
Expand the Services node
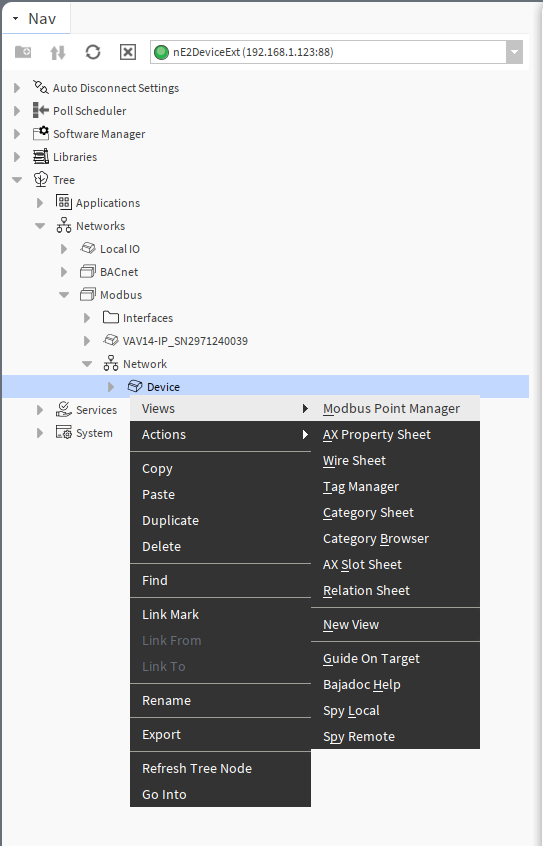coord(40,410)
